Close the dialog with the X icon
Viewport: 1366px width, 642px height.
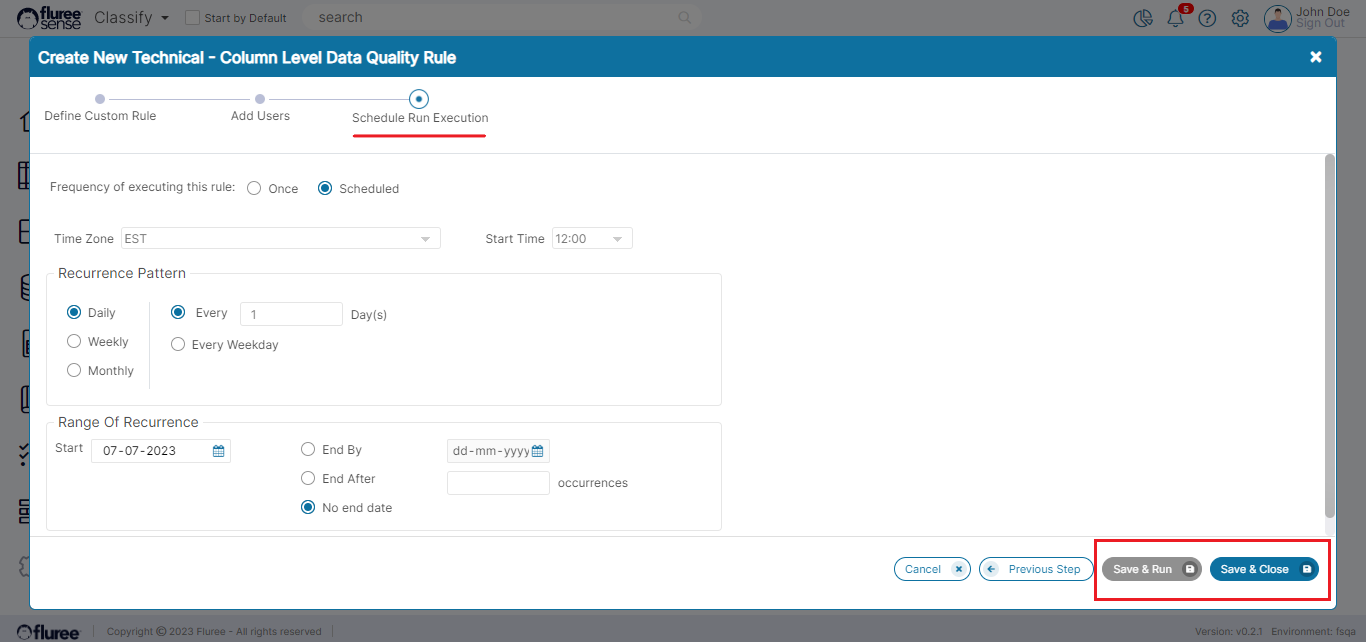click(1316, 57)
